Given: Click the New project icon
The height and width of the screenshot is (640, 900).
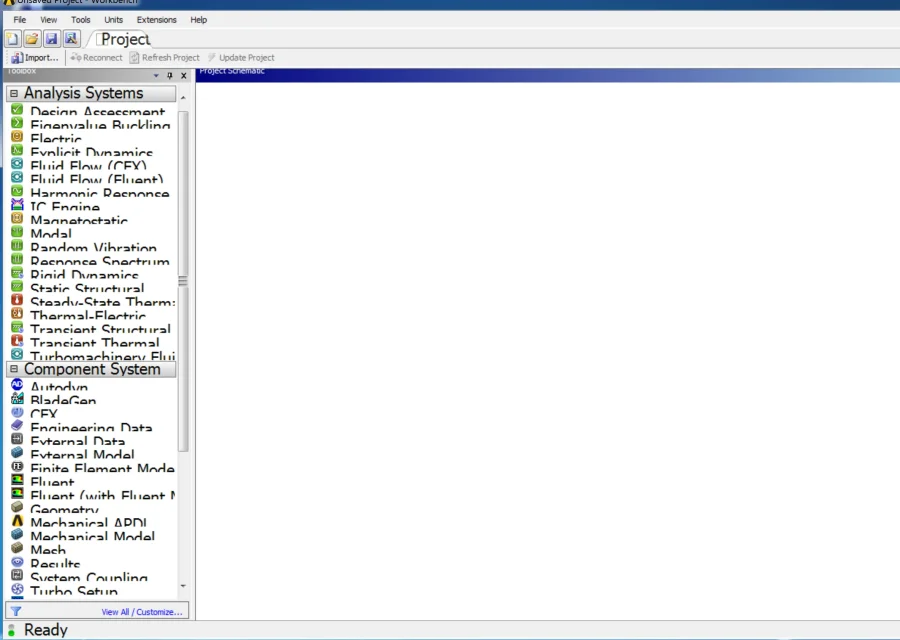Looking at the screenshot, I should [x=12, y=39].
